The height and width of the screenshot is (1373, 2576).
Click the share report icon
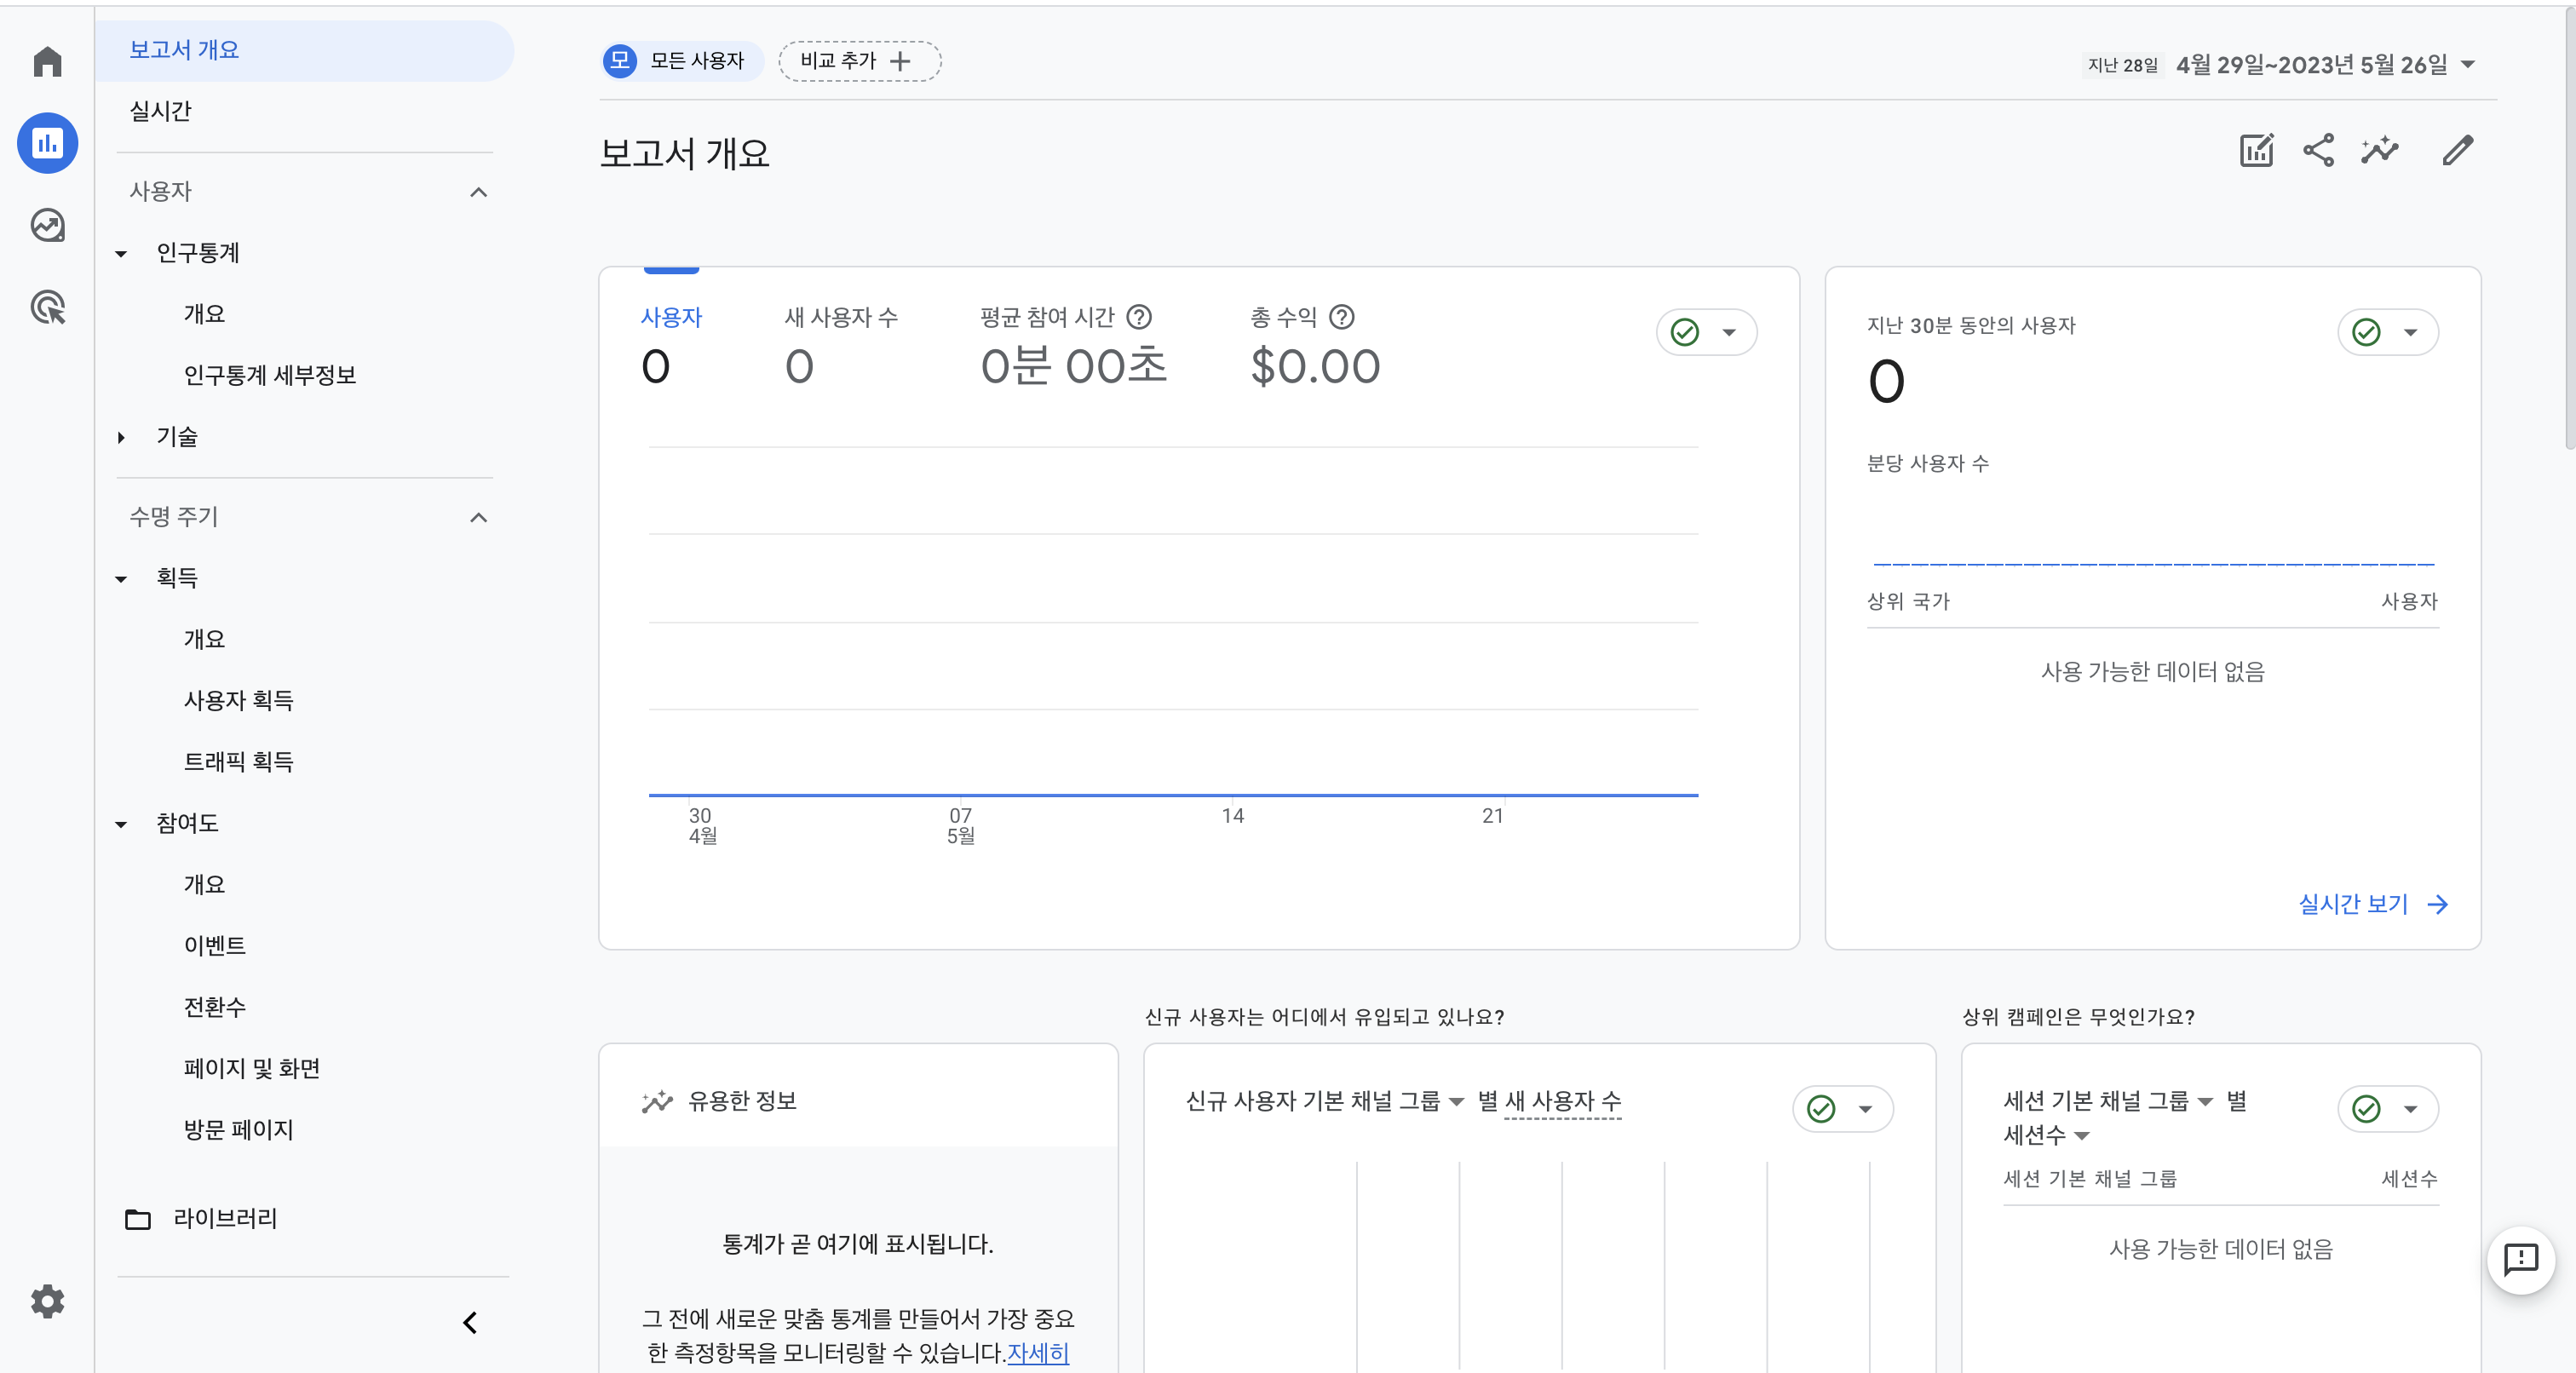pos(2318,151)
